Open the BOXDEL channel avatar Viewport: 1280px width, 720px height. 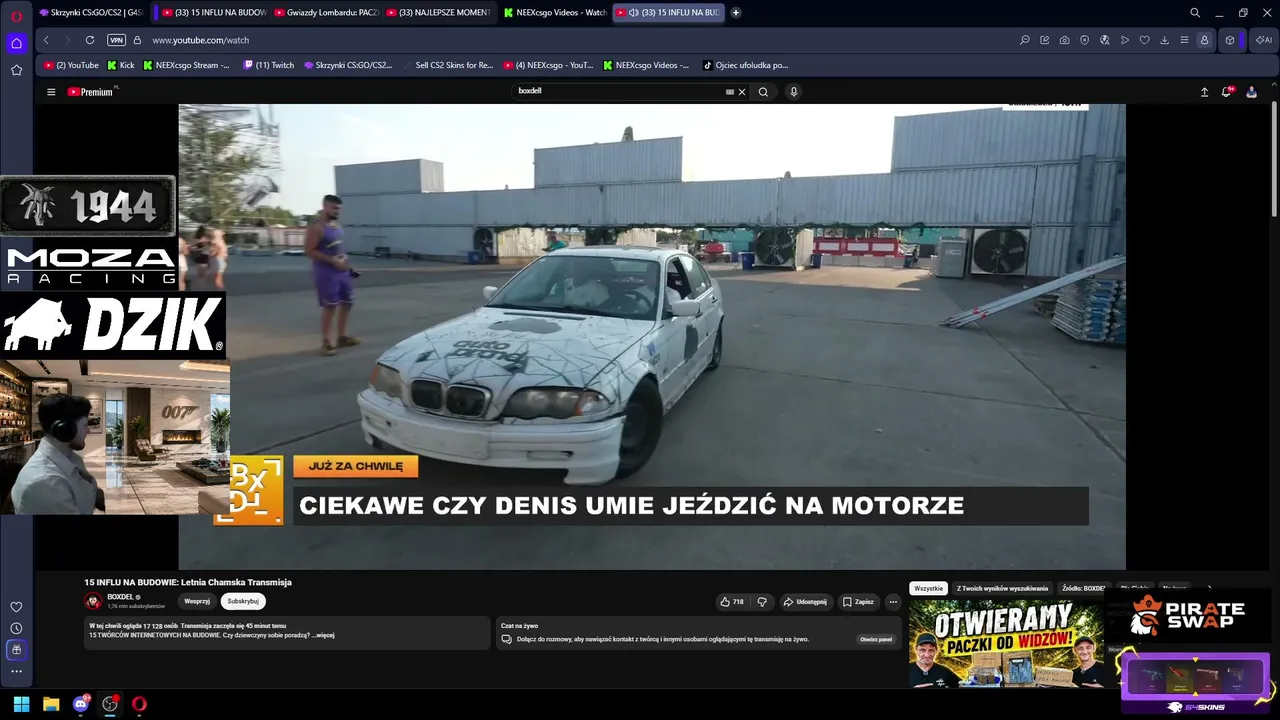(x=93, y=601)
